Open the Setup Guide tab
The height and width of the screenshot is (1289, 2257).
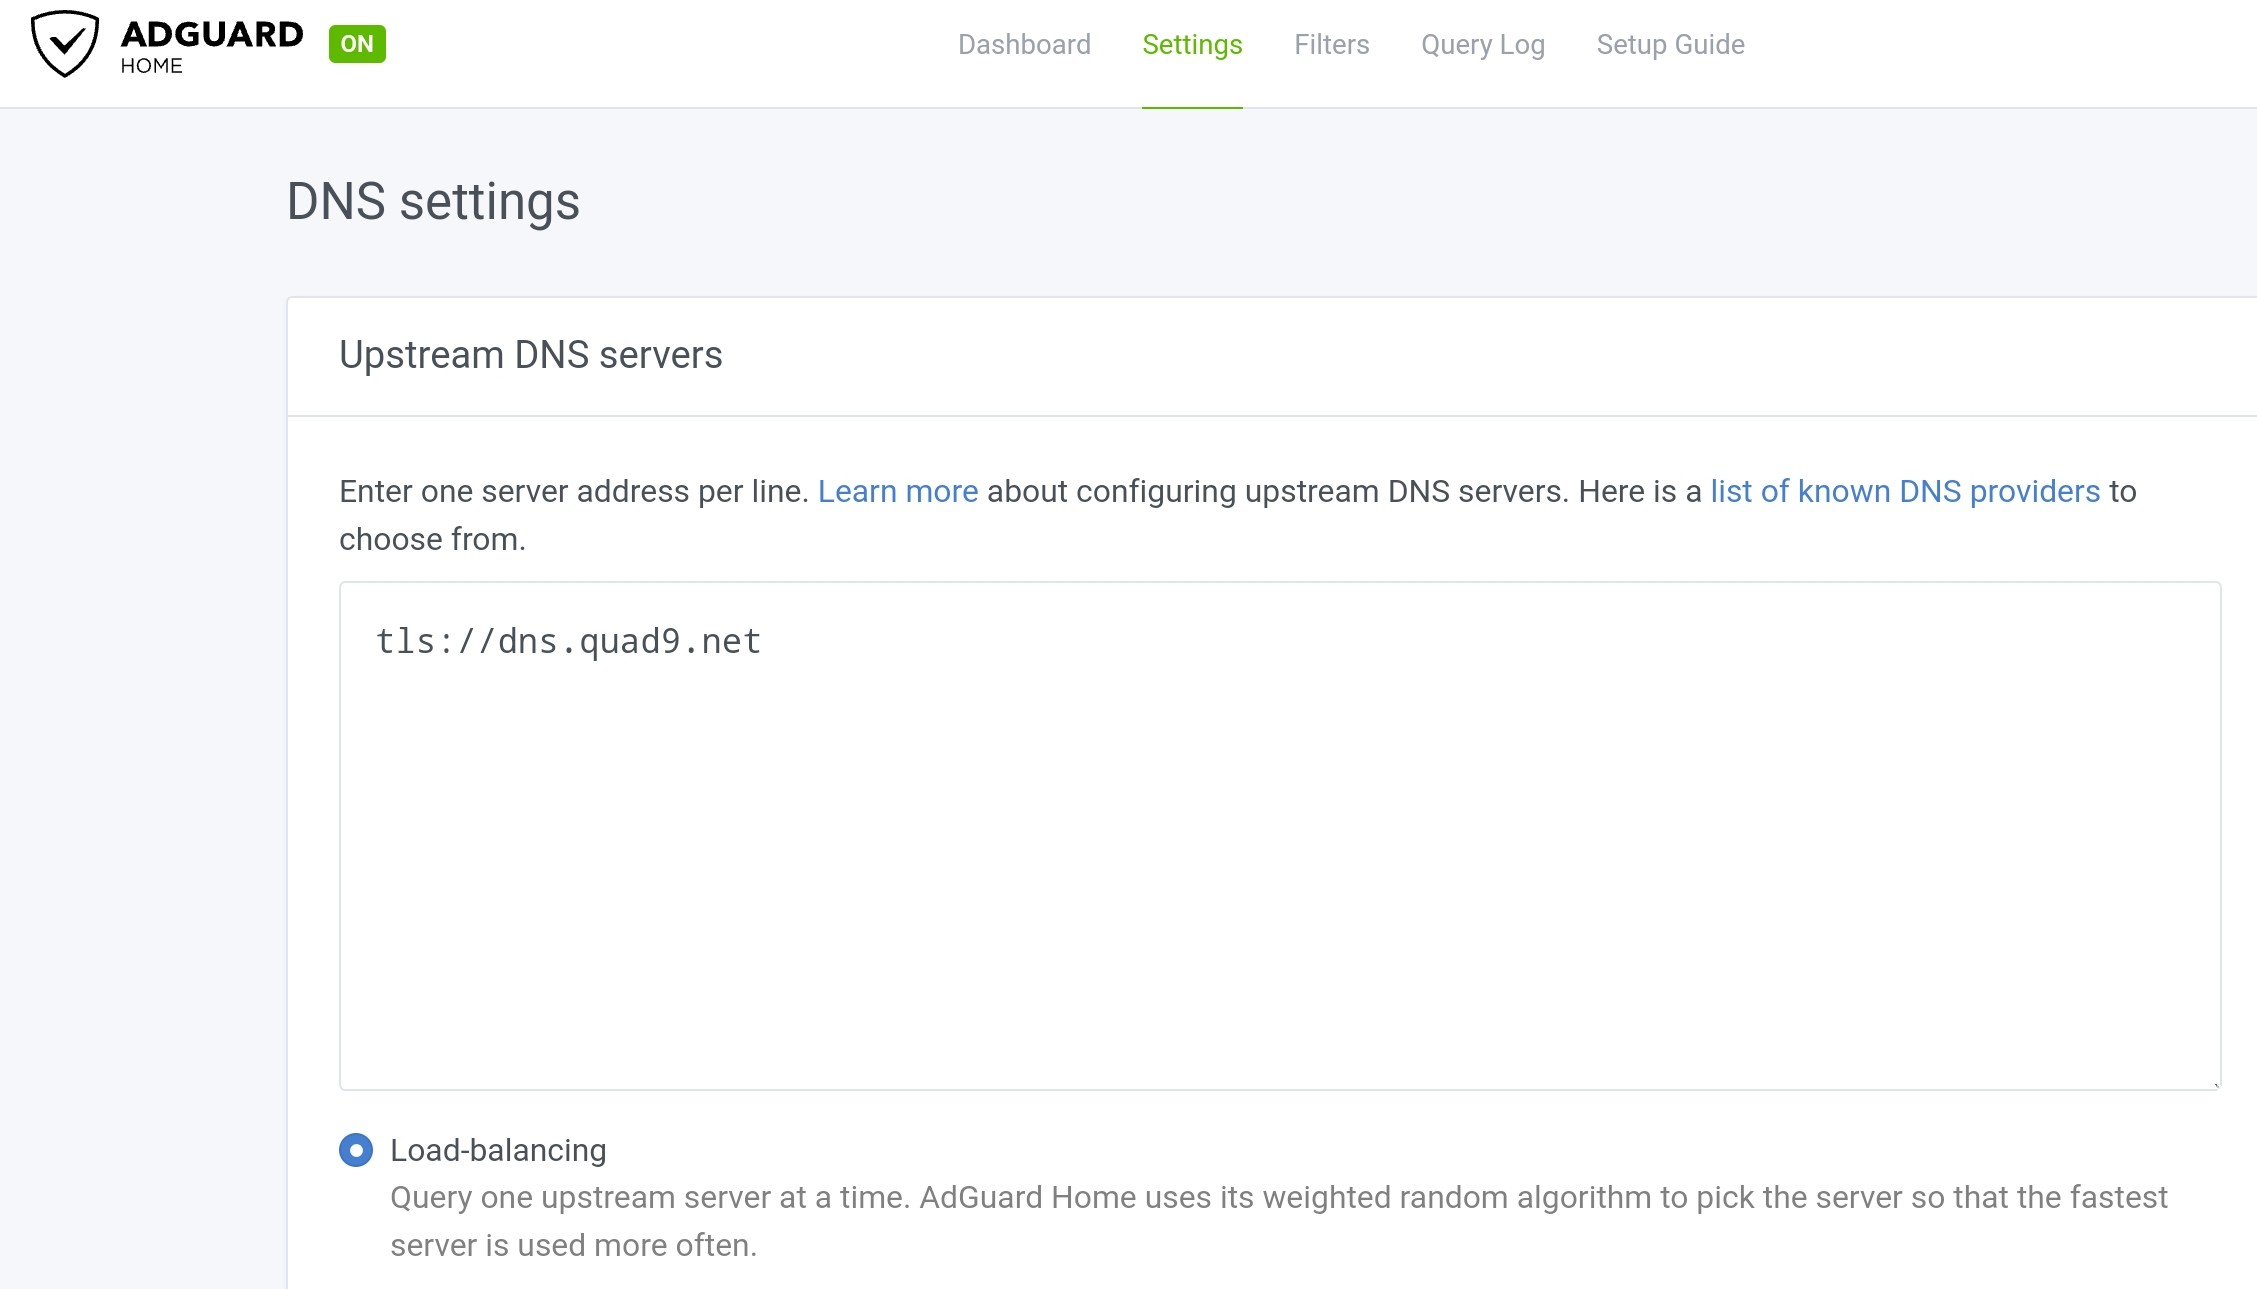[x=1670, y=45]
